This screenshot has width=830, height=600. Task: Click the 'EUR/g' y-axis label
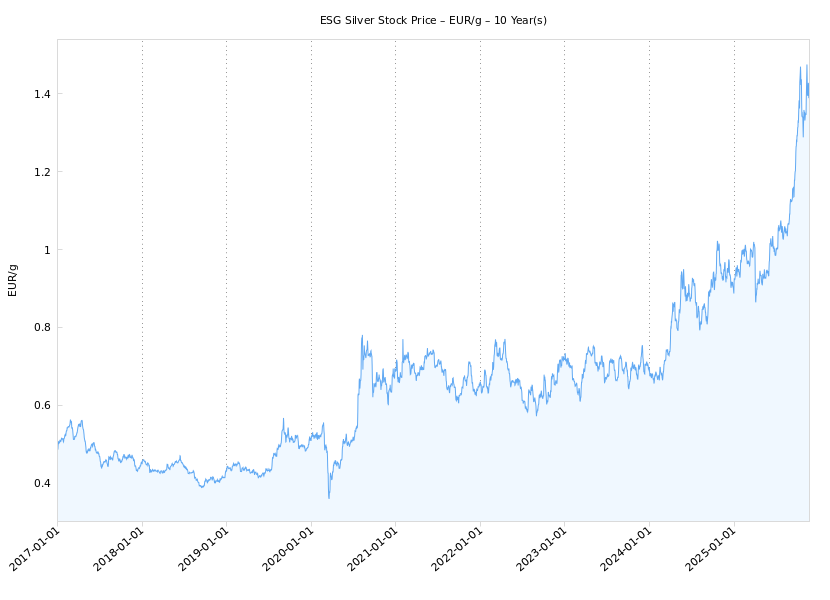coord(13,280)
